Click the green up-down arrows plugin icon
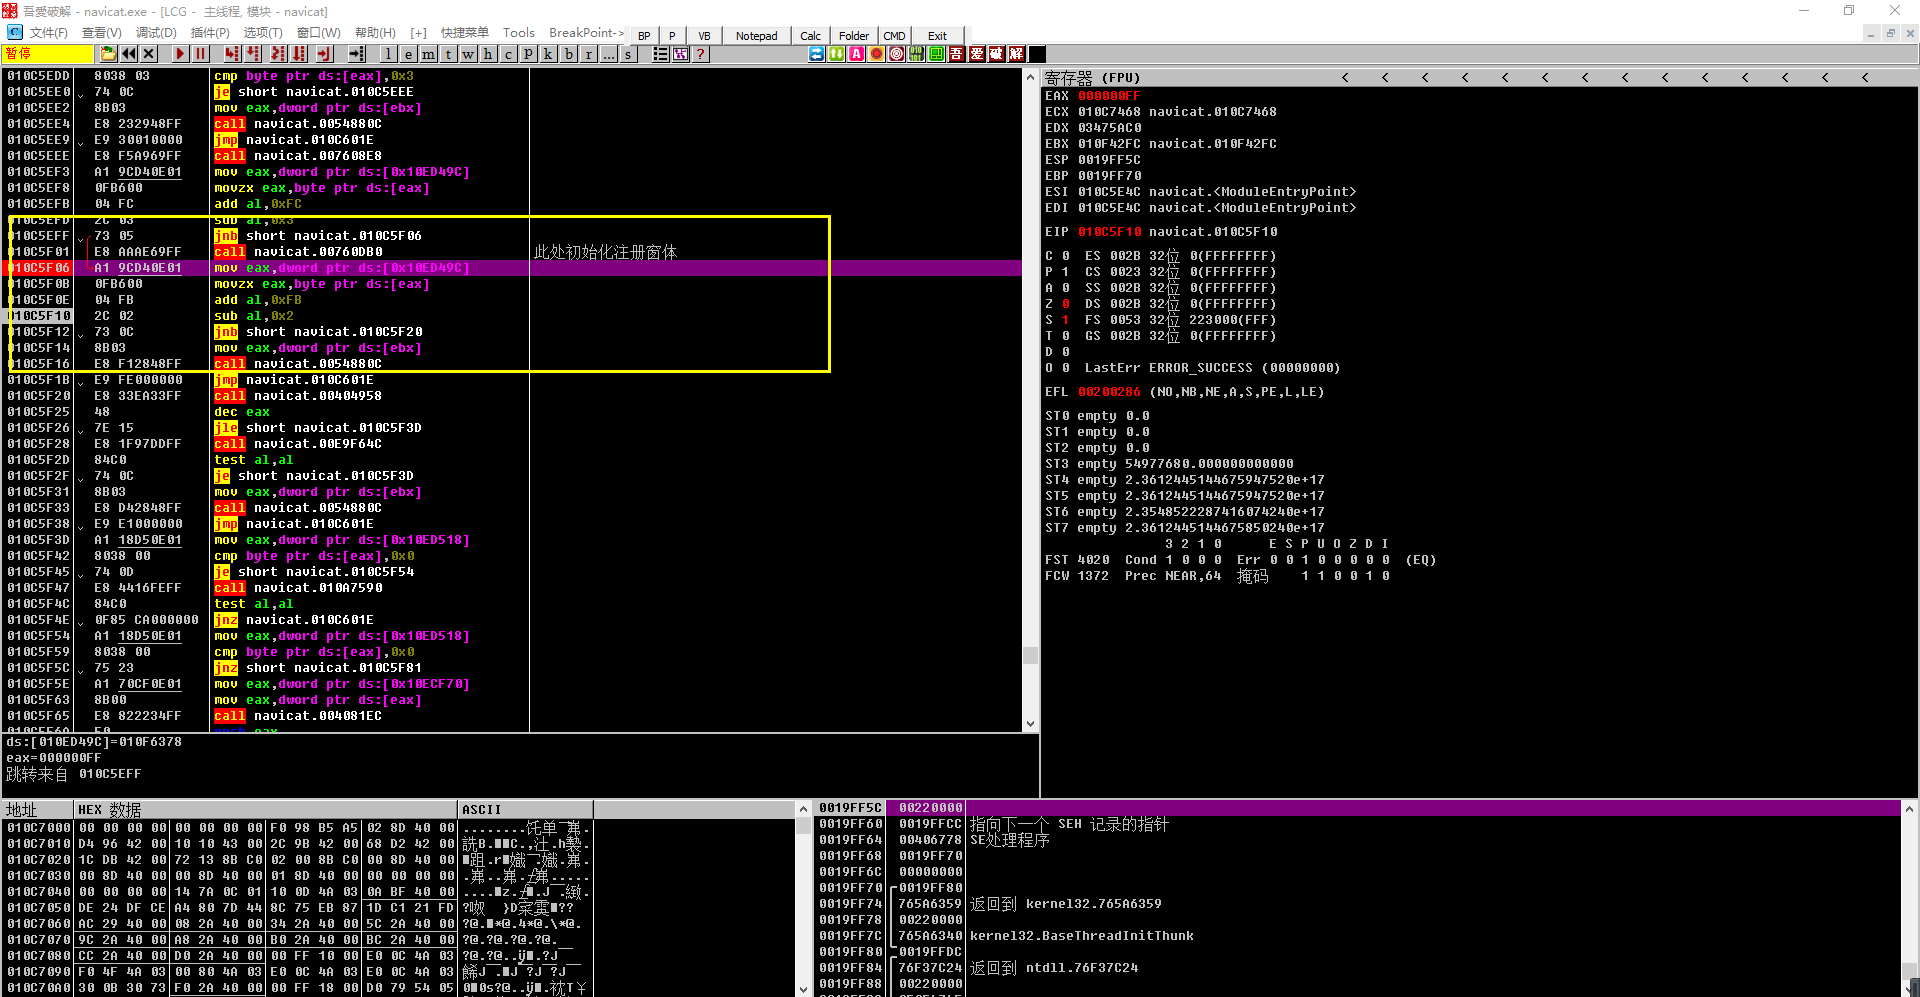The height and width of the screenshot is (997, 1920). pyautogui.click(x=837, y=54)
